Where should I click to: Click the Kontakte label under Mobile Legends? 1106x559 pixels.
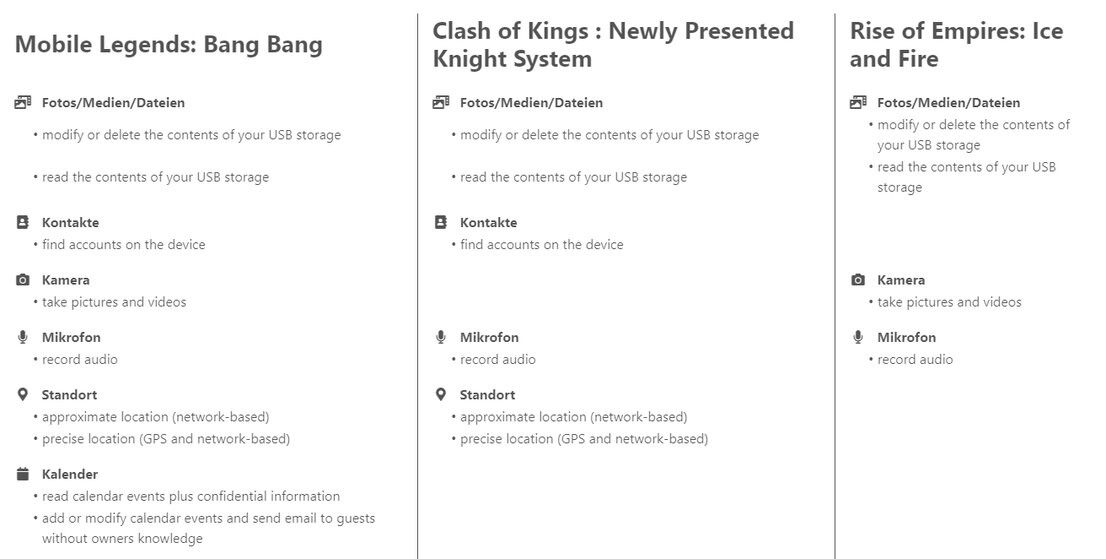pyautogui.click(x=70, y=222)
